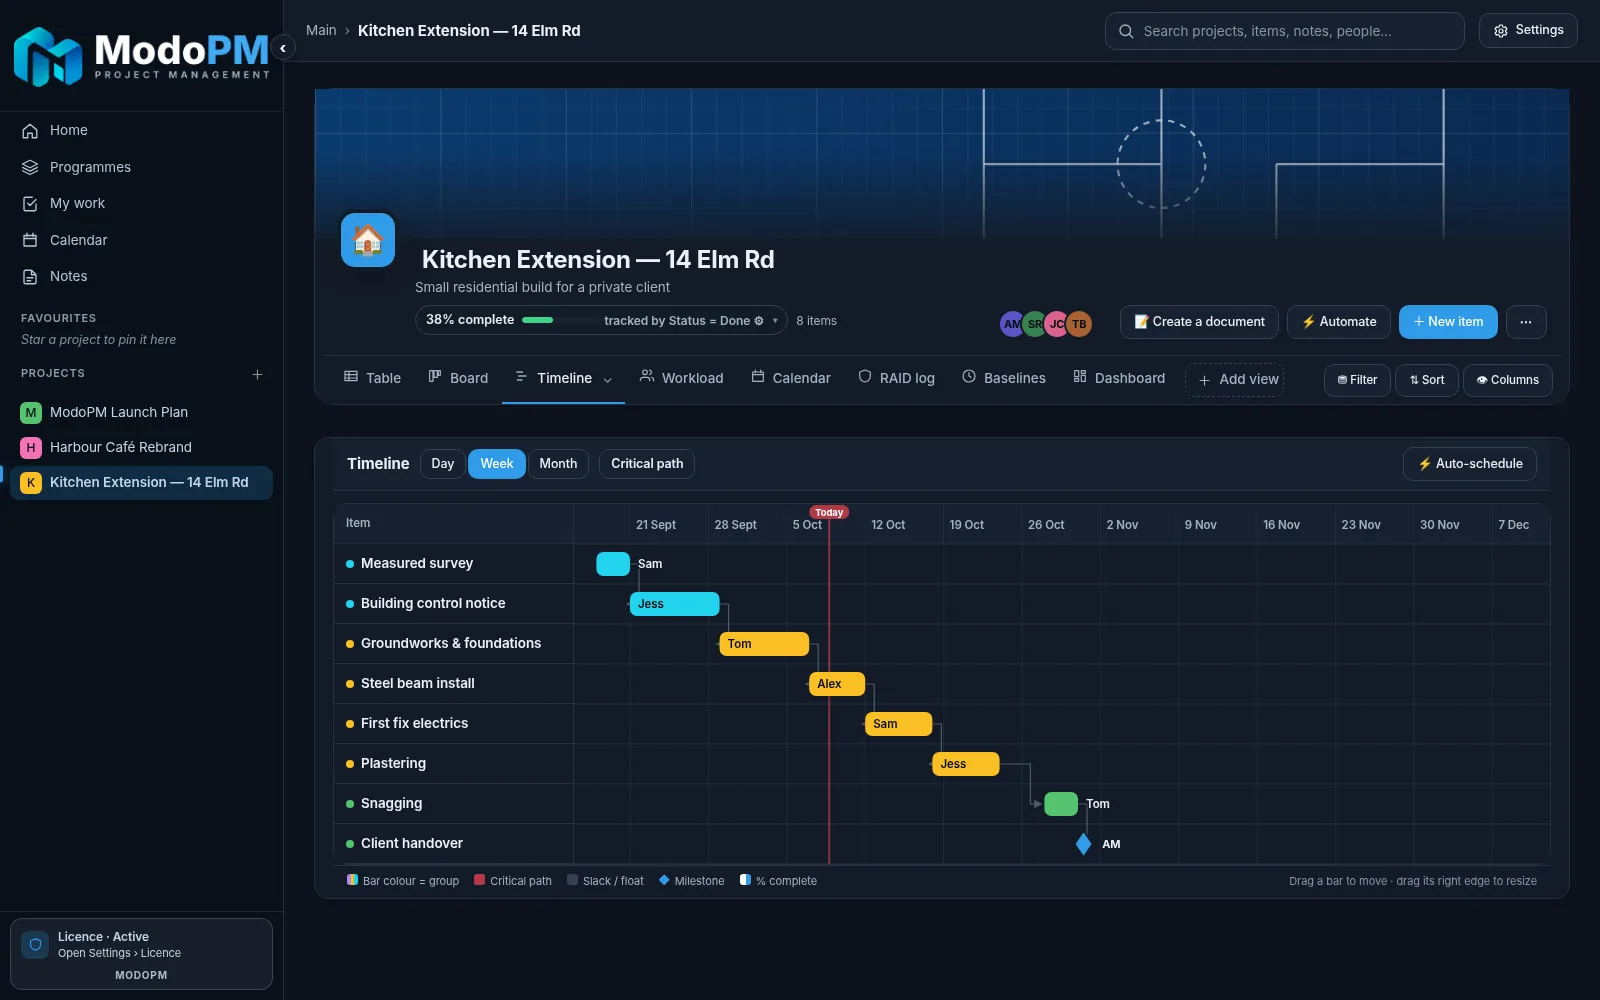The image size is (1600, 1000).
Task: Switch timeline scale to Day
Action: 443,464
